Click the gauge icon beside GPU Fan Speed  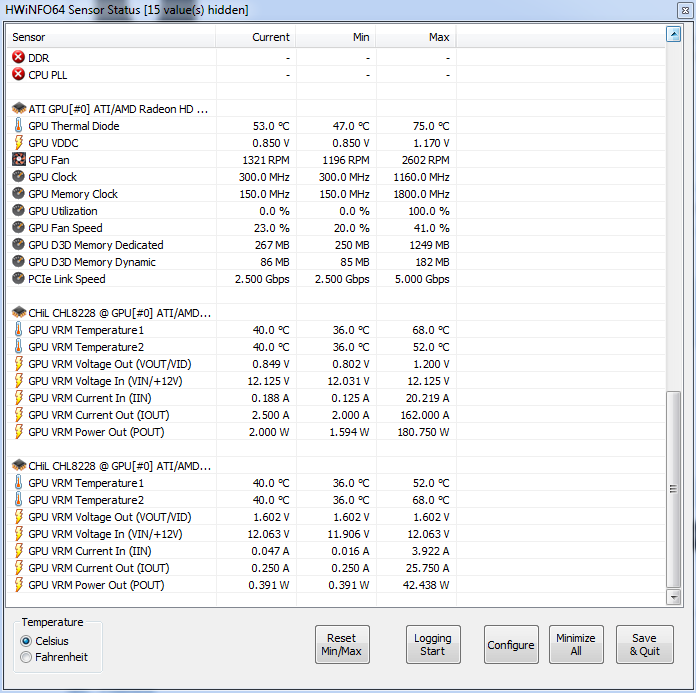18,227
